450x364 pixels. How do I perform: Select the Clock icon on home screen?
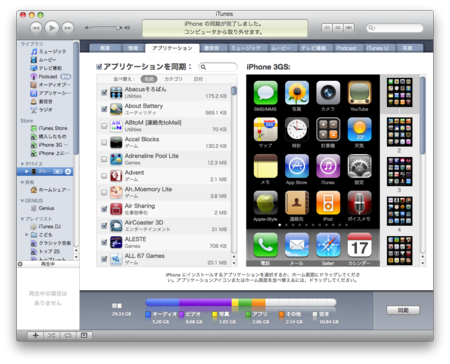coord(297,129)
